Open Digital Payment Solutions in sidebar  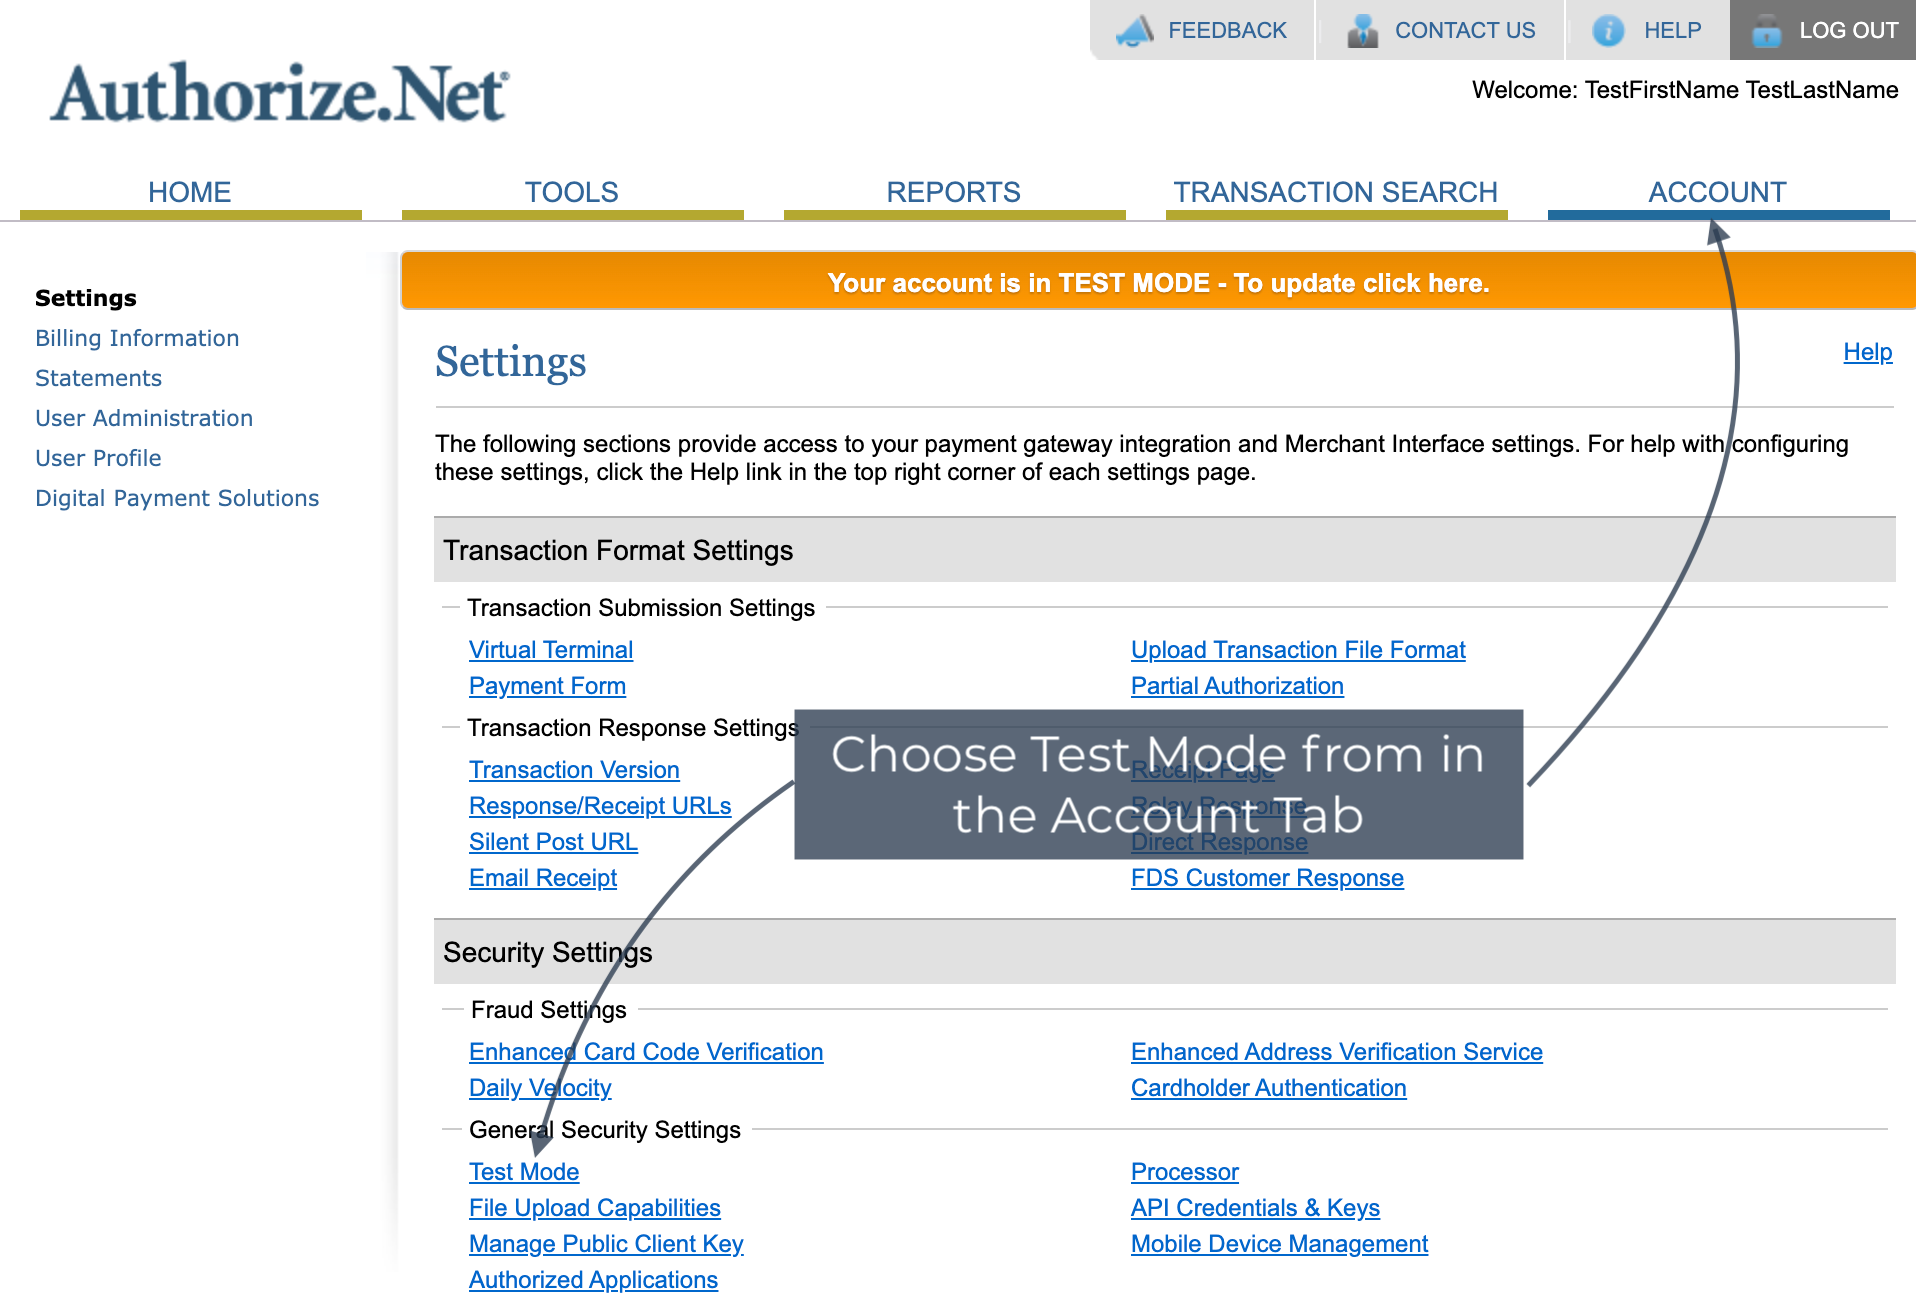(x=177, y=498)
